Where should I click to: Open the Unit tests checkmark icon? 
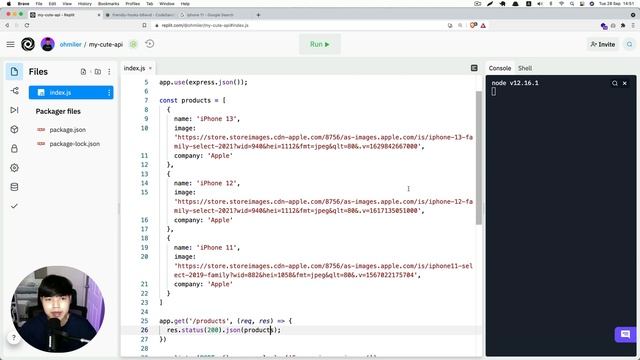coord(14,206)
